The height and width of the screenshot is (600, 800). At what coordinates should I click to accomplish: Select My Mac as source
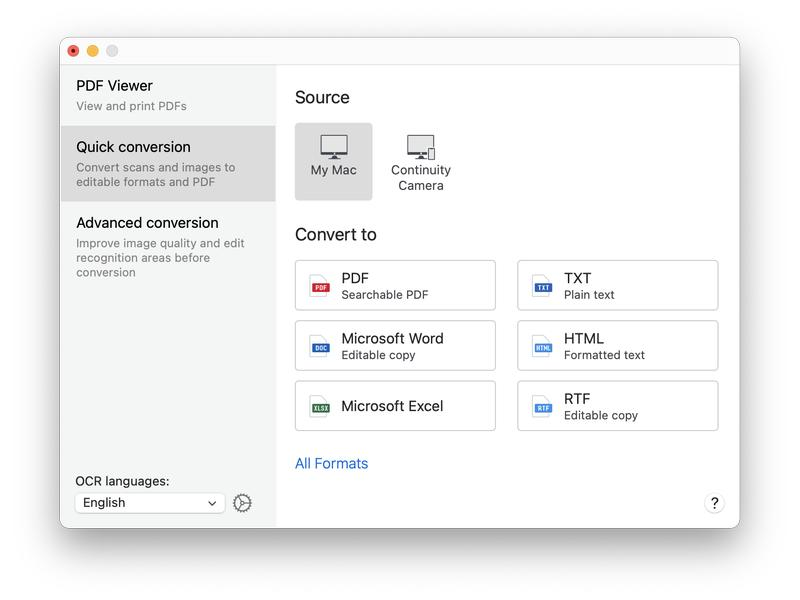coord(333,161)
